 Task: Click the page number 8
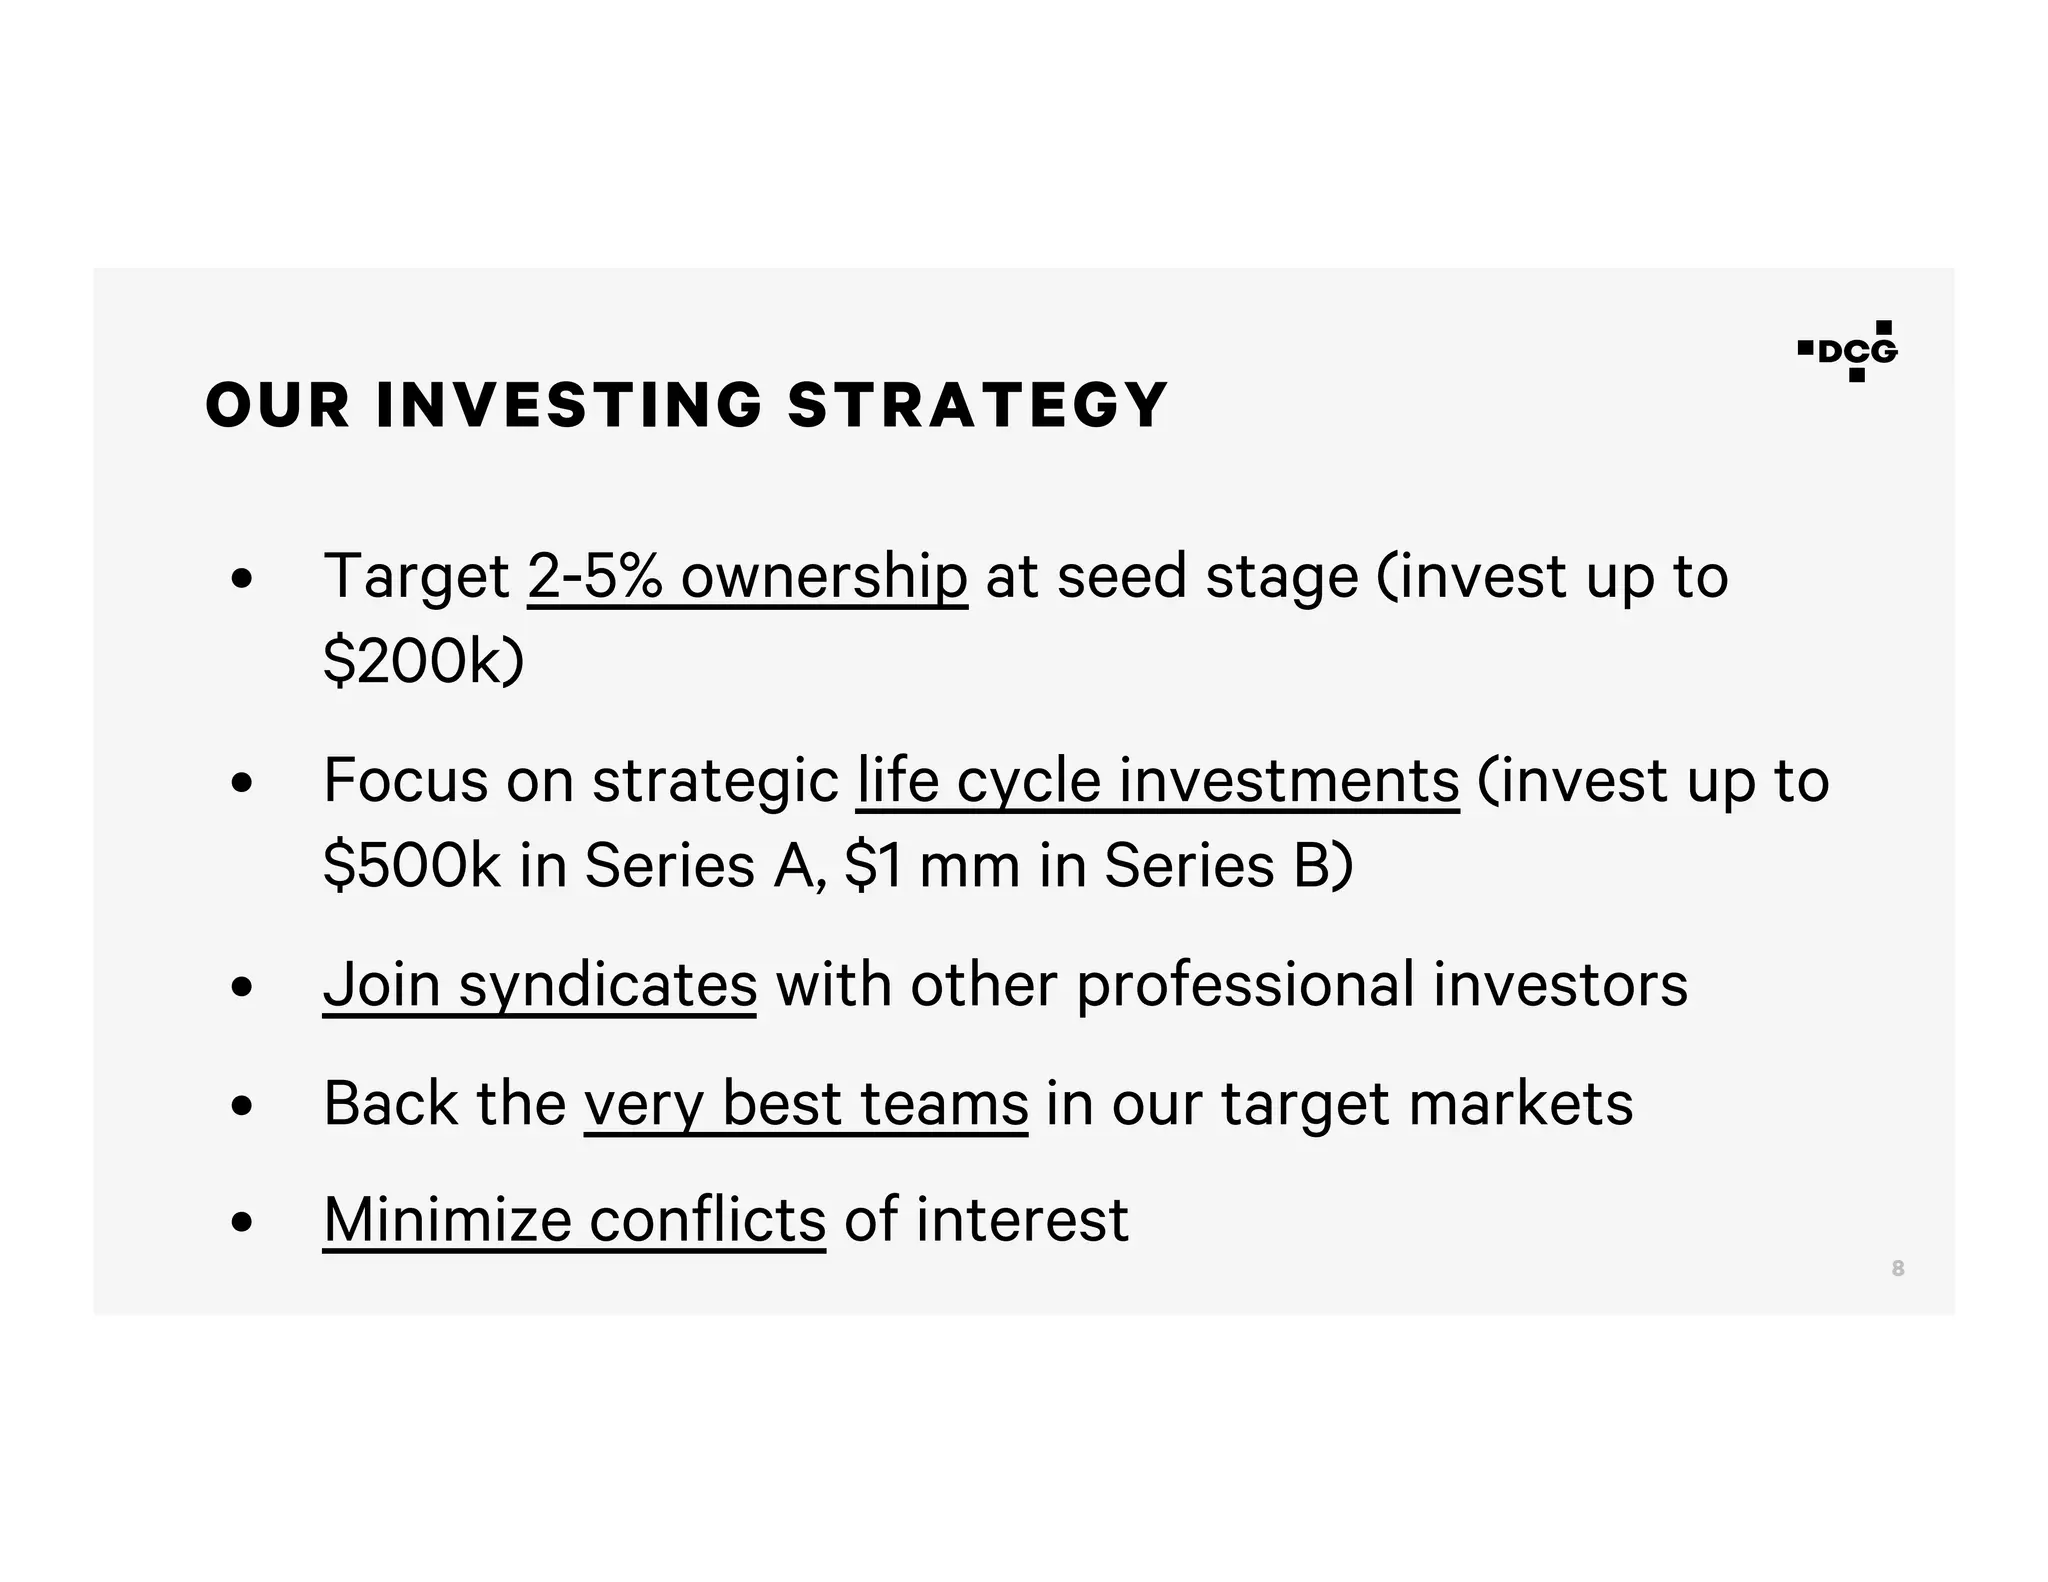[1898, 1269]
